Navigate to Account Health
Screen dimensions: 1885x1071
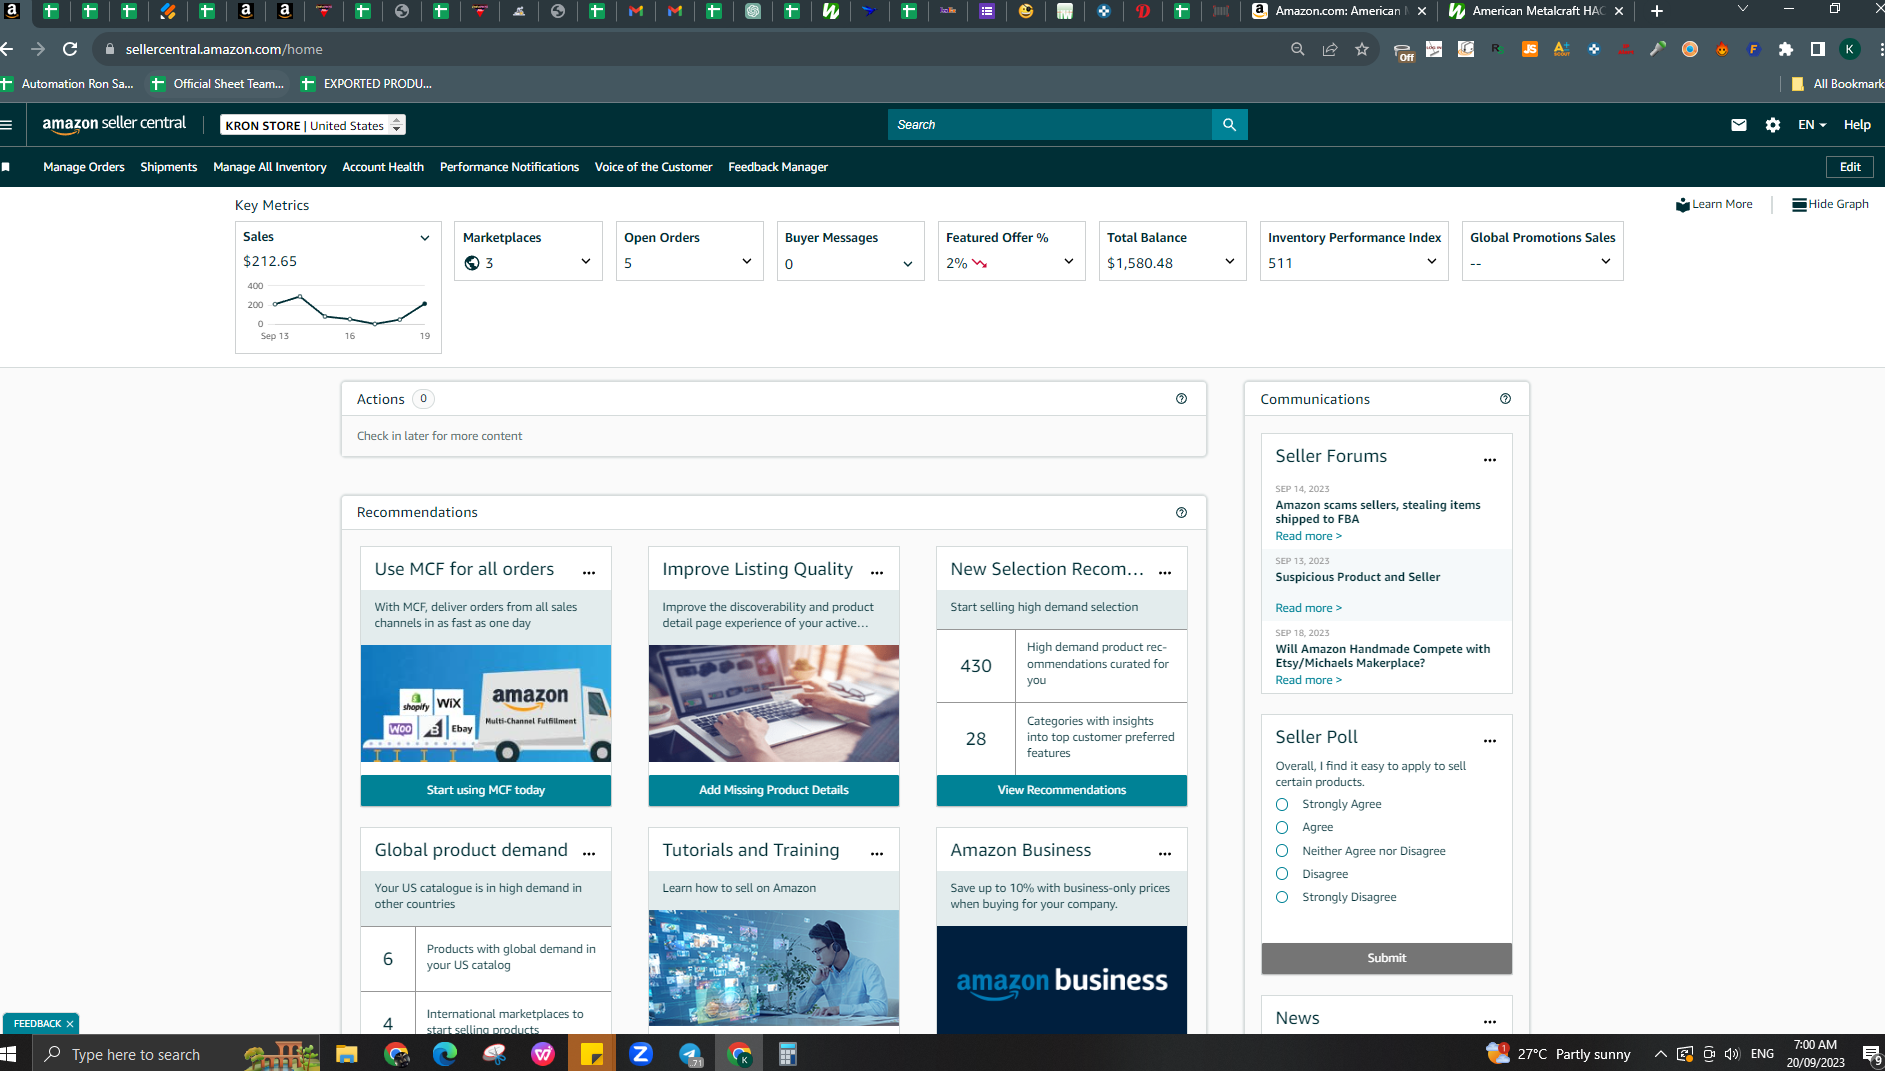coord(383,167)
